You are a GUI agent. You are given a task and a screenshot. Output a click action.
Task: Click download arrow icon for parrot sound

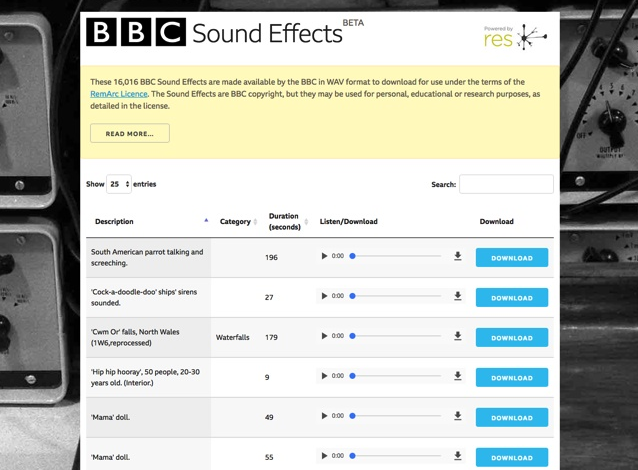pyautogui.click(x=458, y=257)
